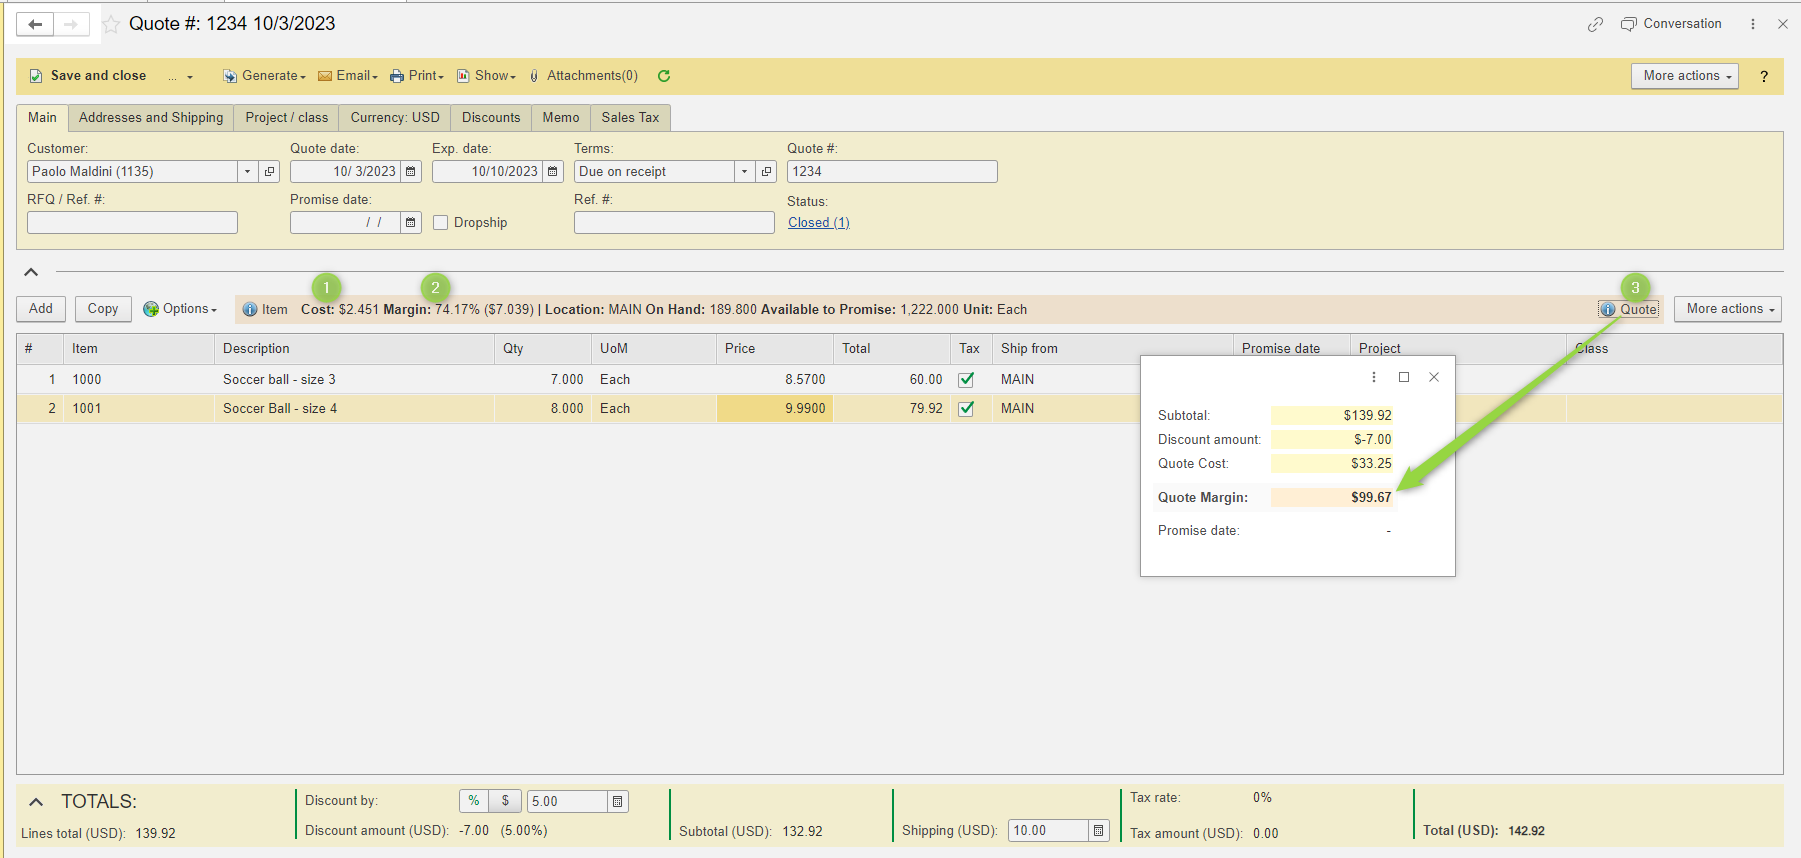Click the Customer Paolo Maldini field
1801x858 pixels.
tap(133, 172)
